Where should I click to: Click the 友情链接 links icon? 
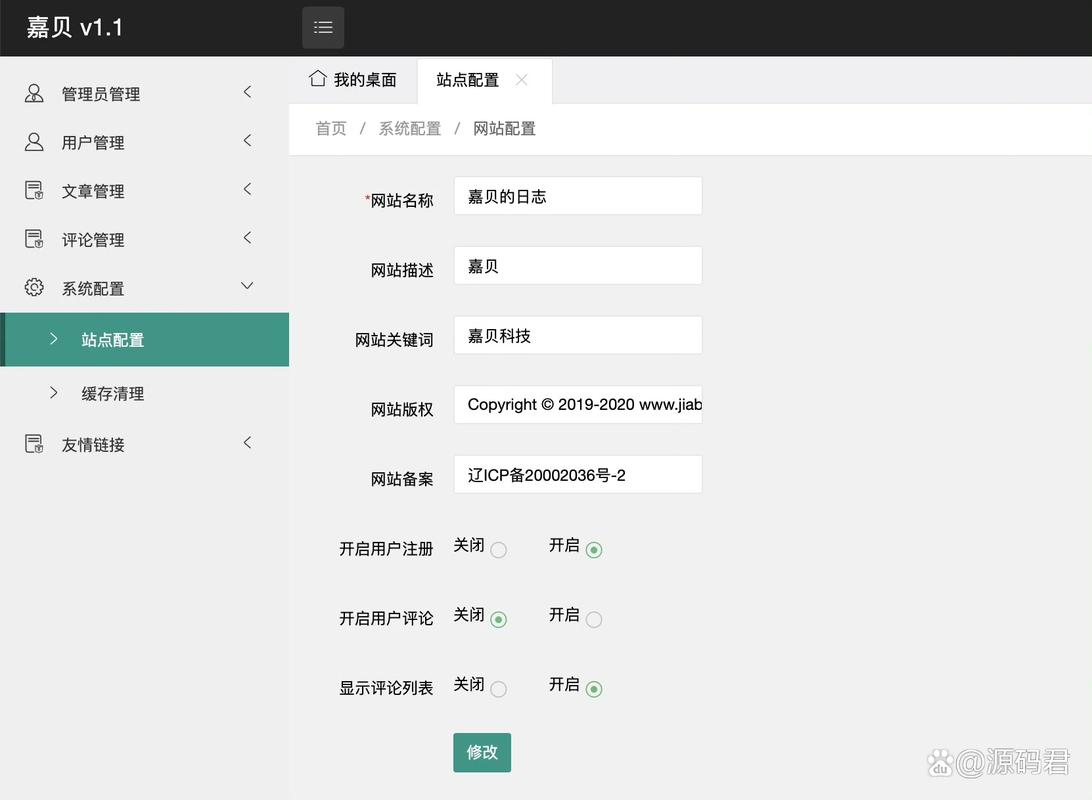click(x=33, y=443)
